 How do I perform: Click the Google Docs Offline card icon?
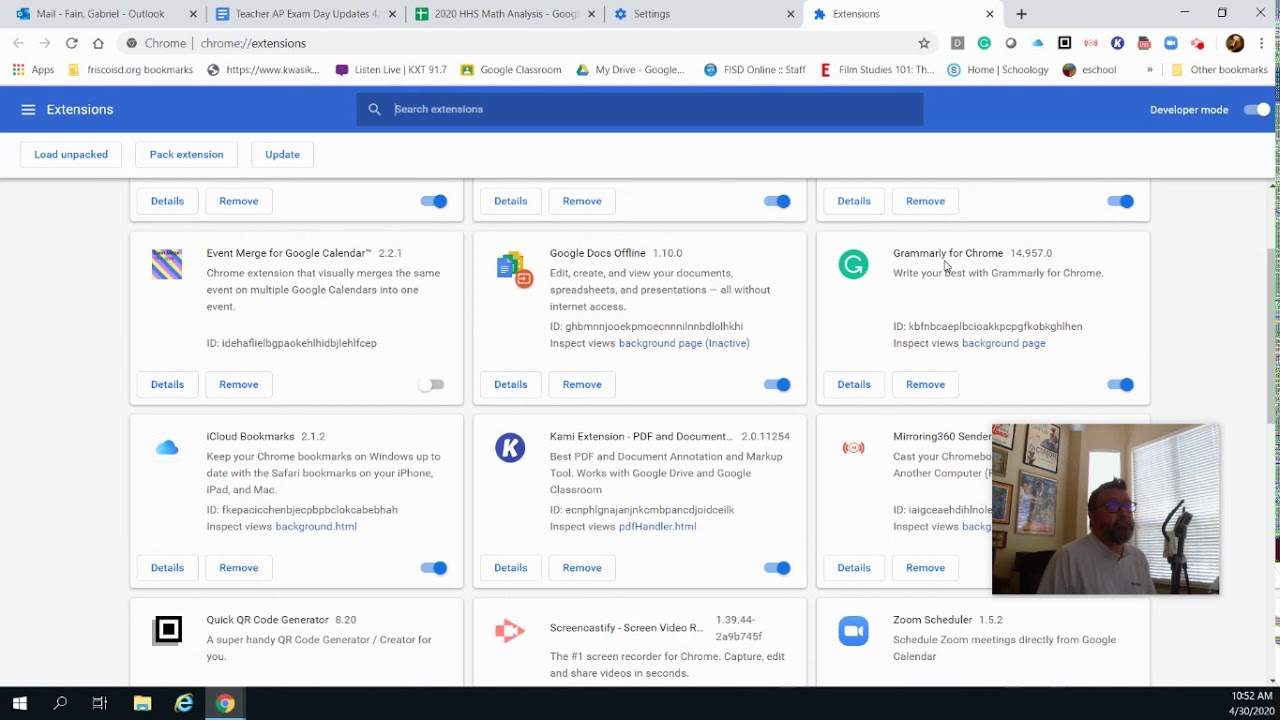tap(514, 269)
